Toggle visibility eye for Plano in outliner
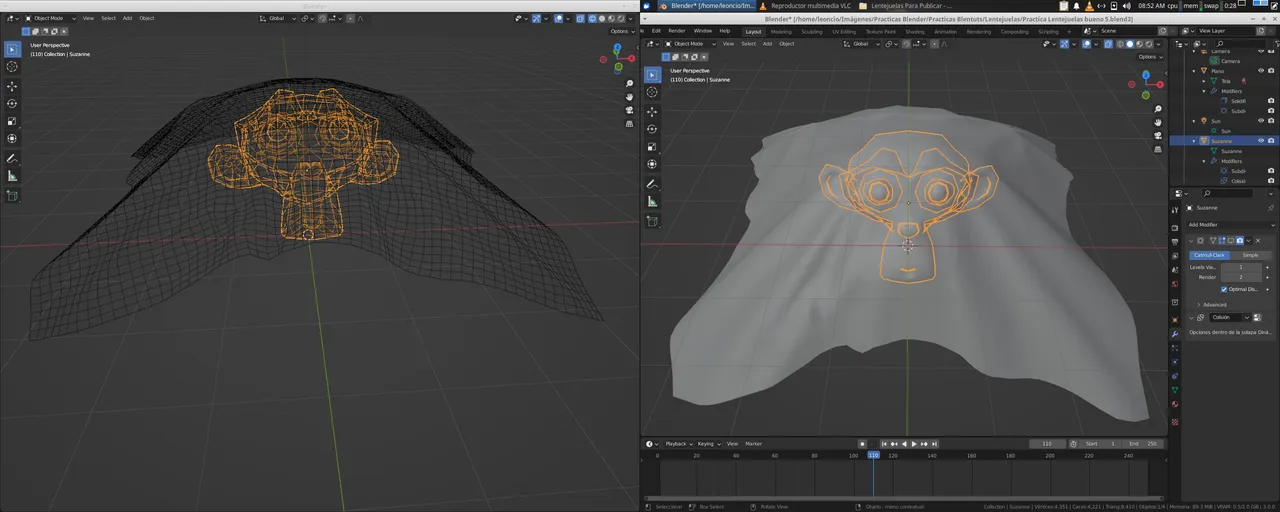Screen dimensions: 1280x512 tap(1261, 71)
